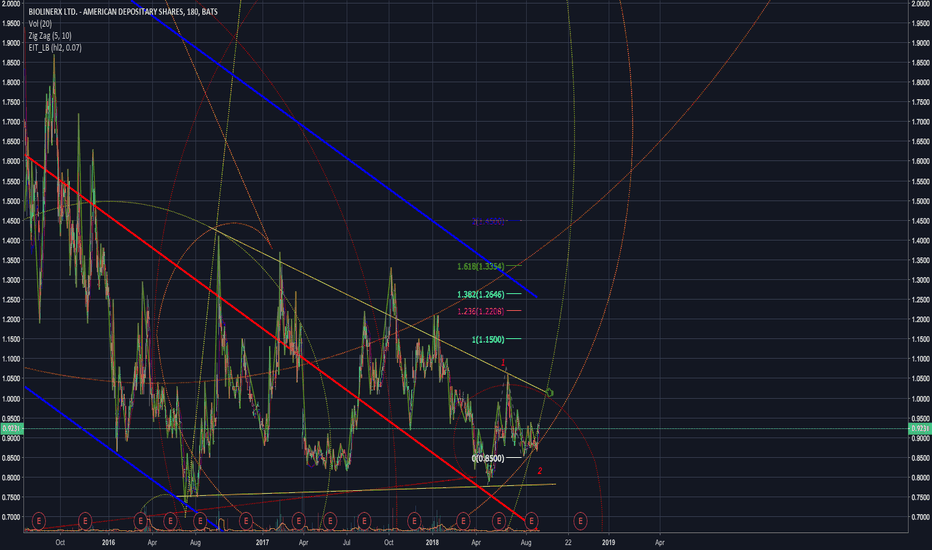Click the Jul label on the time axis
This screenshot has height=550, width=932.
(347, 542)
